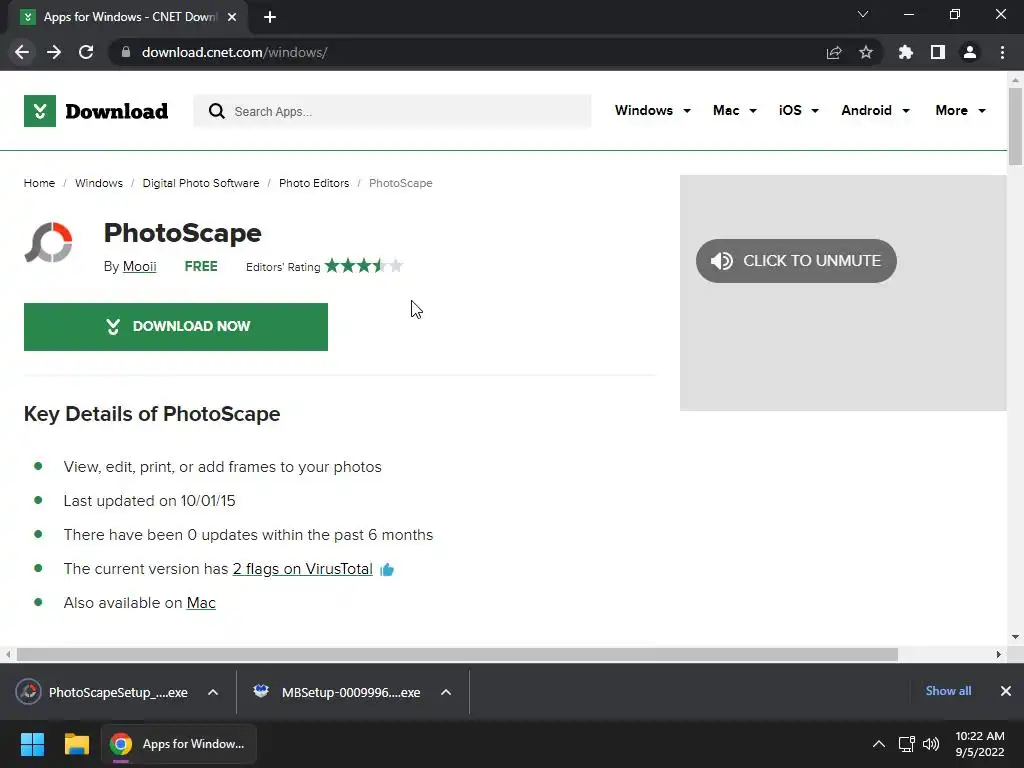Bookmark this page with the star icon
1024x768 pixels.
point(865,52)
